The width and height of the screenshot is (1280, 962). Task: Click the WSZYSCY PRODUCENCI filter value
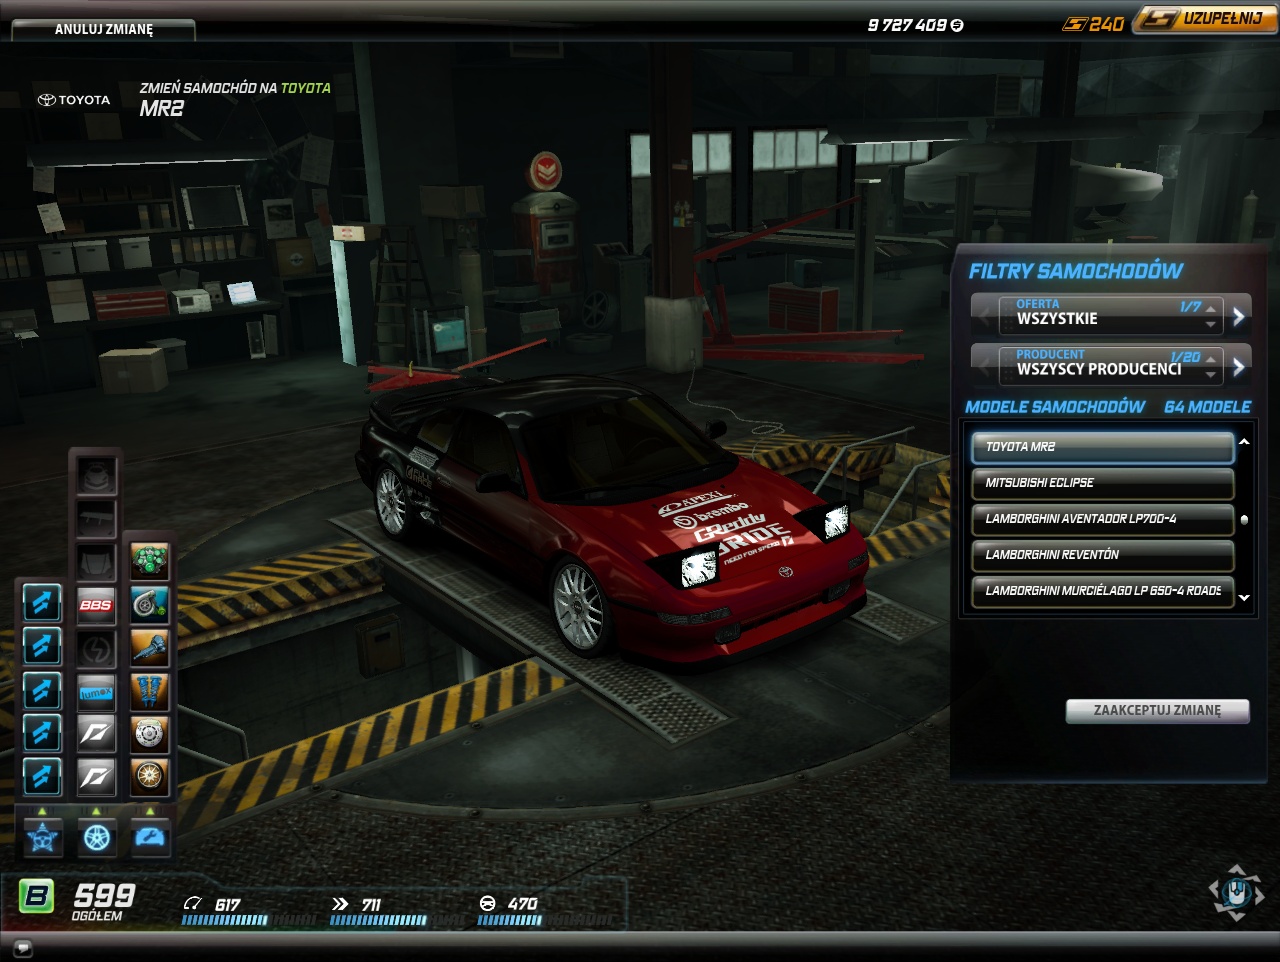click(x=1099, y=369)
